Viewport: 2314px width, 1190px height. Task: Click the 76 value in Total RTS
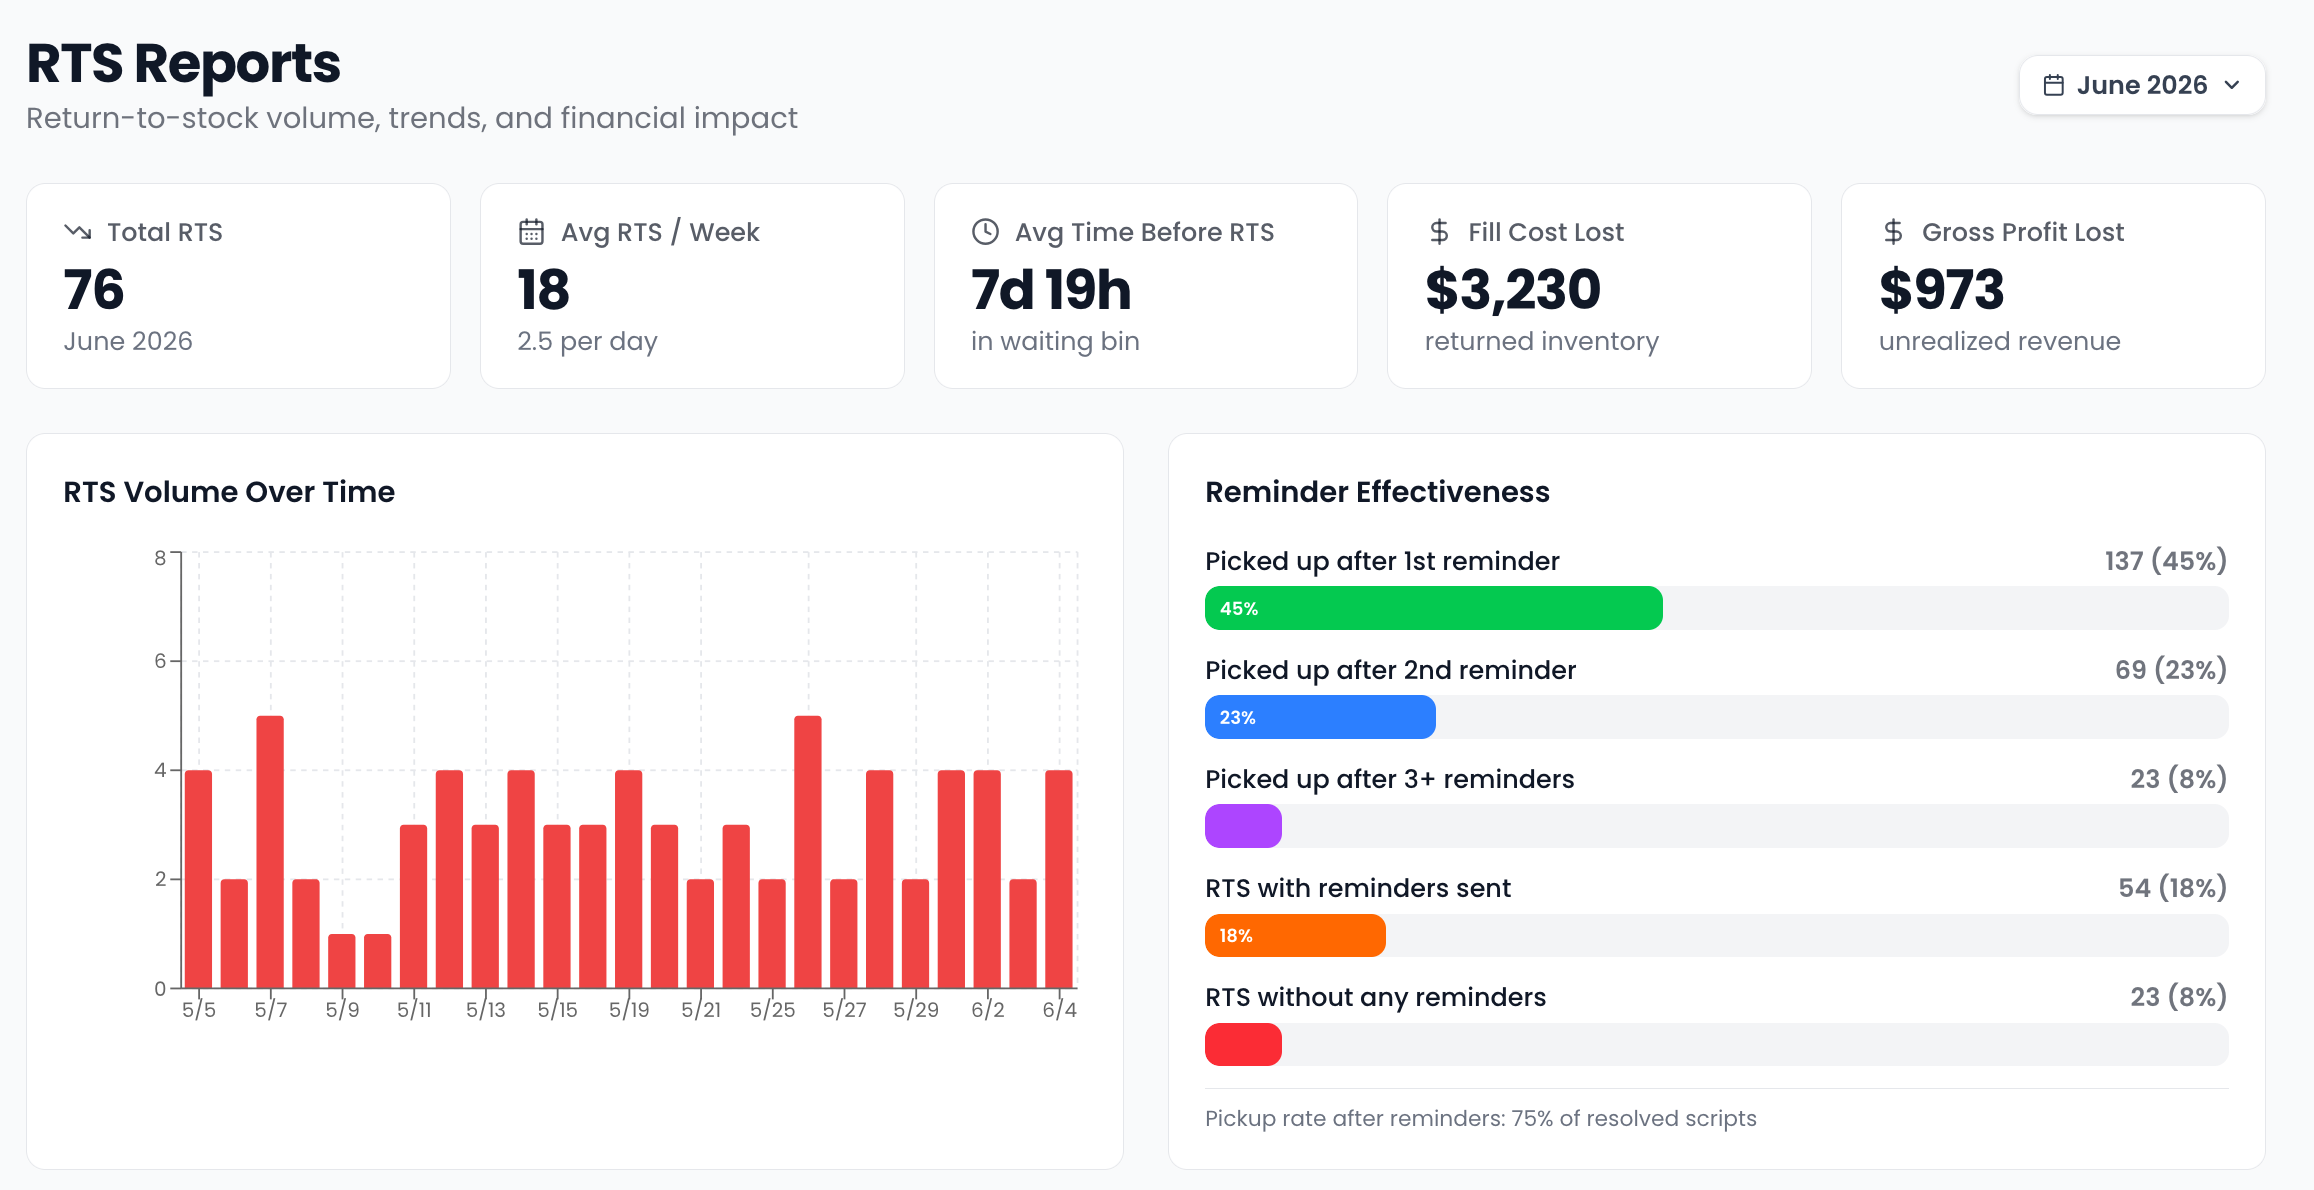pyautogui.click(x=94, y=289)
